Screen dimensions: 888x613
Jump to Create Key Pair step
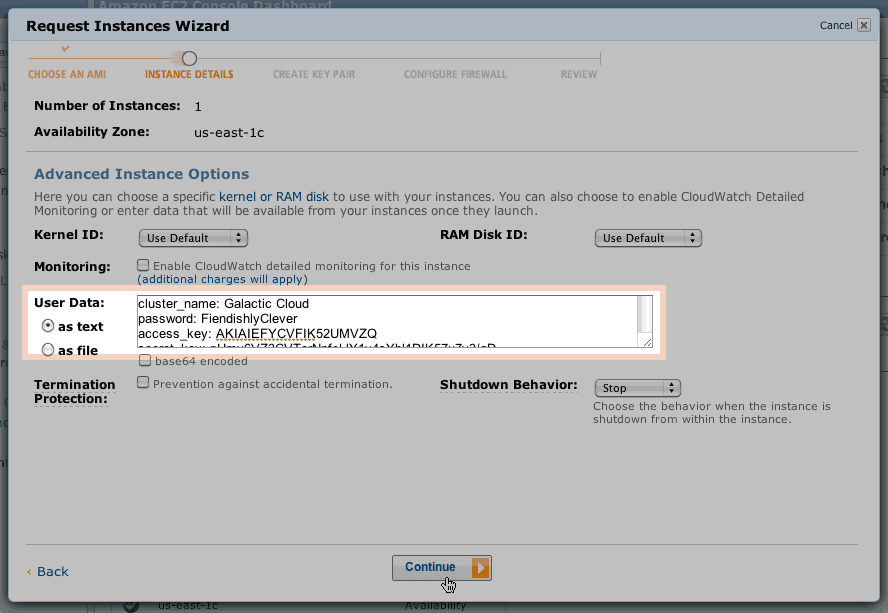[x=314, y=75]
